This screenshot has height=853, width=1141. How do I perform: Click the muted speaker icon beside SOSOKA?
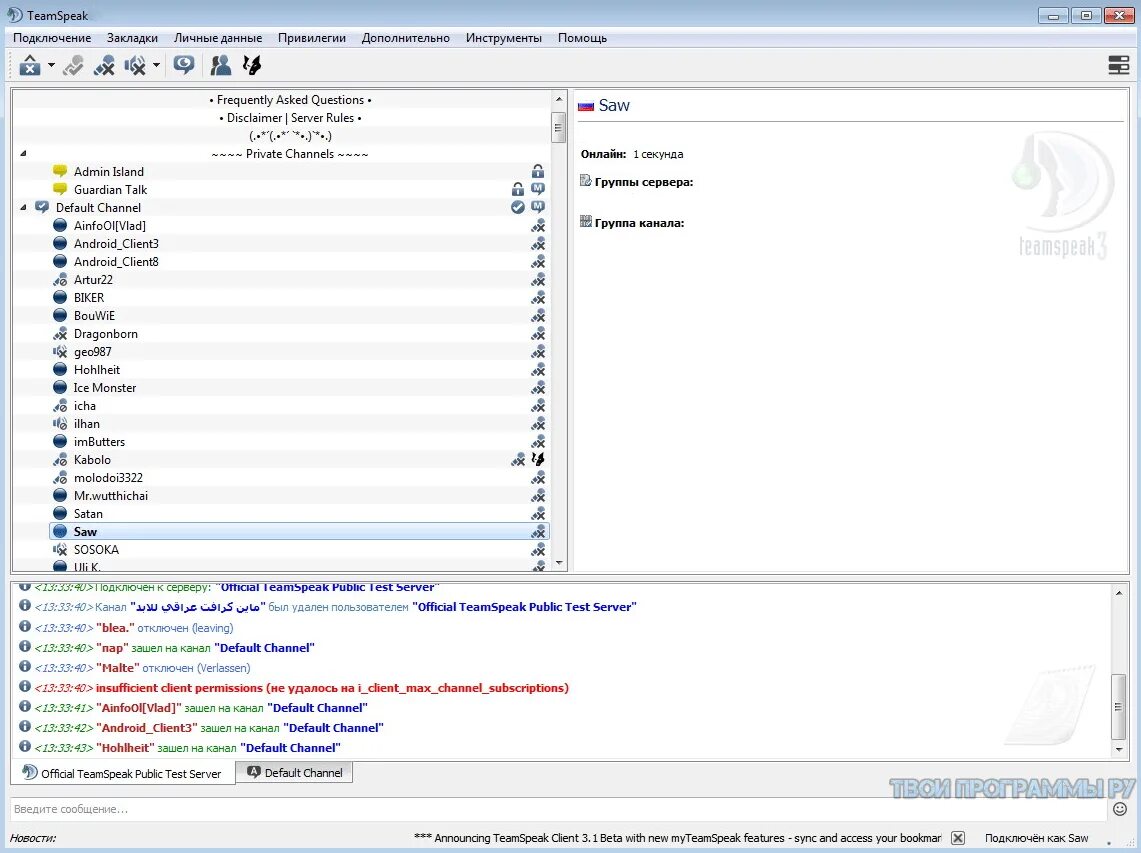[60, 550]
